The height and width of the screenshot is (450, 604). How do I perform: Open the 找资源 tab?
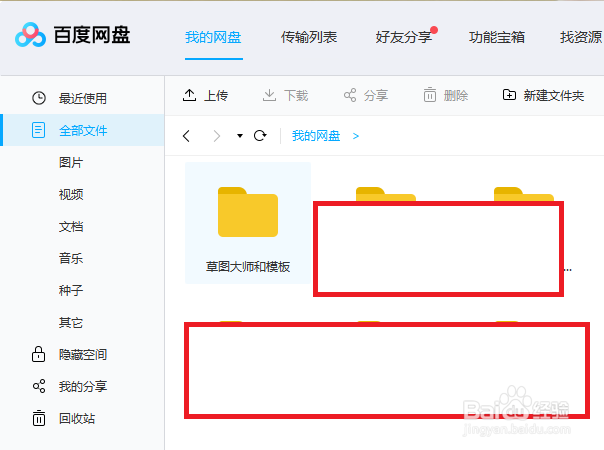(x=581, y=37)
